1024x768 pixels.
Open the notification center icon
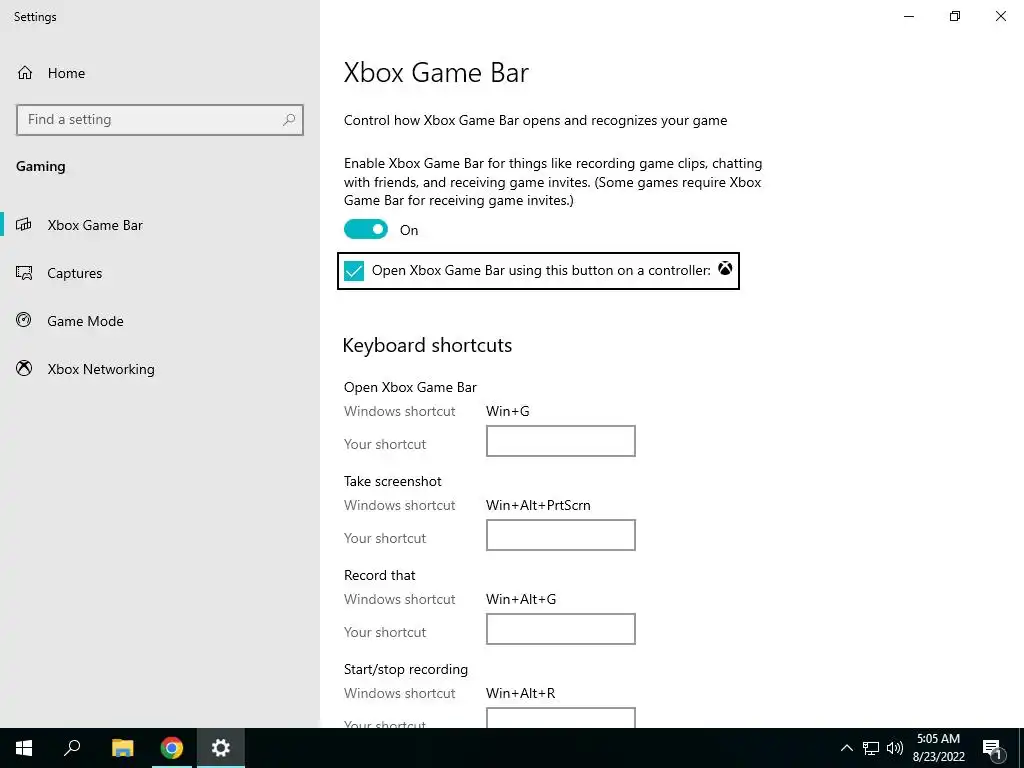coord(993,749)
